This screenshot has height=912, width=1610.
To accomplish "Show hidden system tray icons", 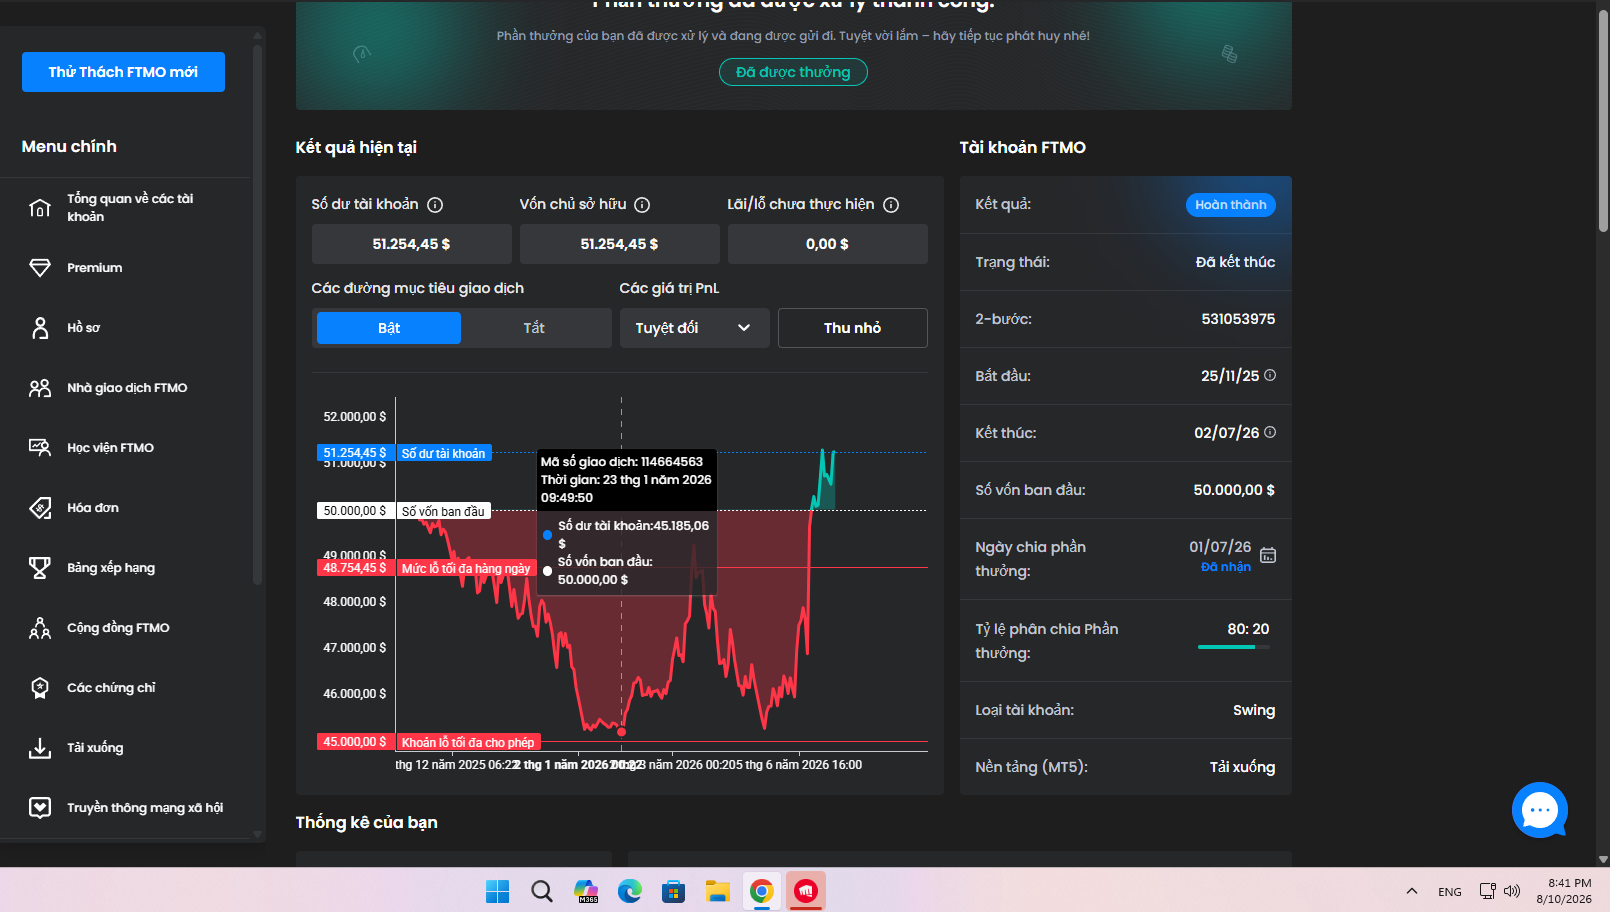I will (1411, 891).
